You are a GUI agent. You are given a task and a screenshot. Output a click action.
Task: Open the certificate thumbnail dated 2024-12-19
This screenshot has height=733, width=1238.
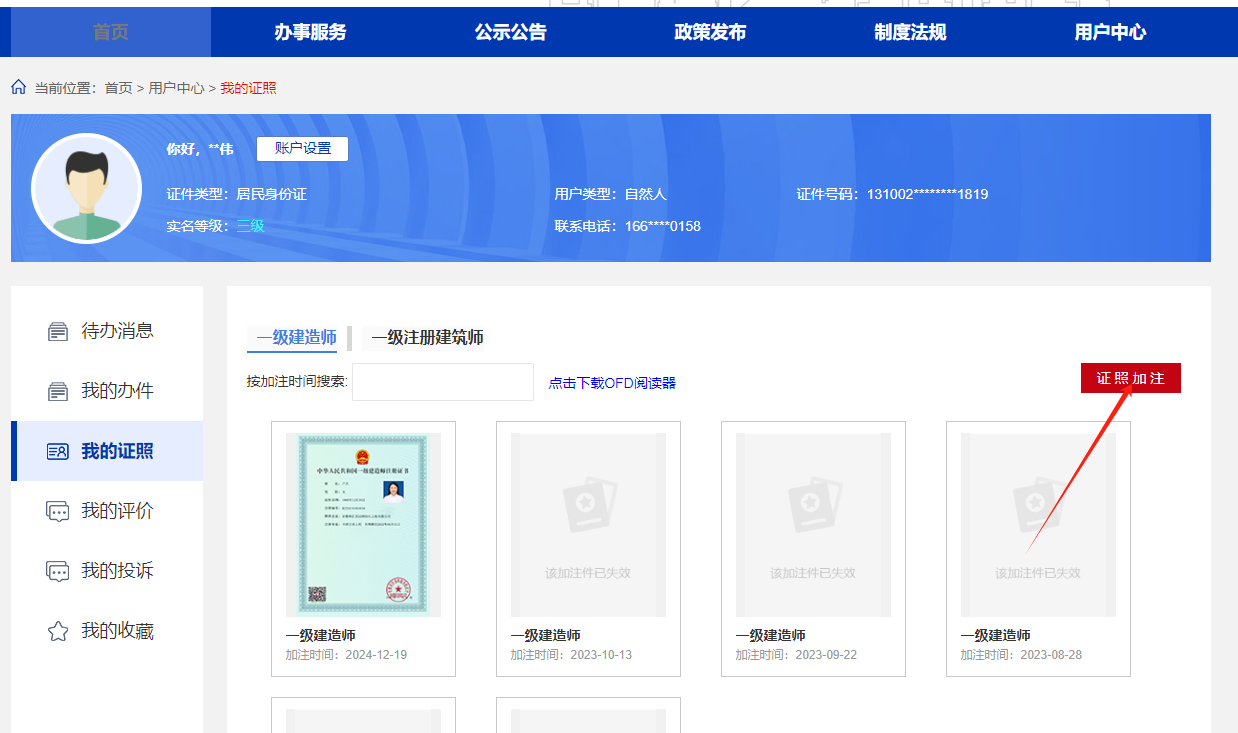click(363, 525)
